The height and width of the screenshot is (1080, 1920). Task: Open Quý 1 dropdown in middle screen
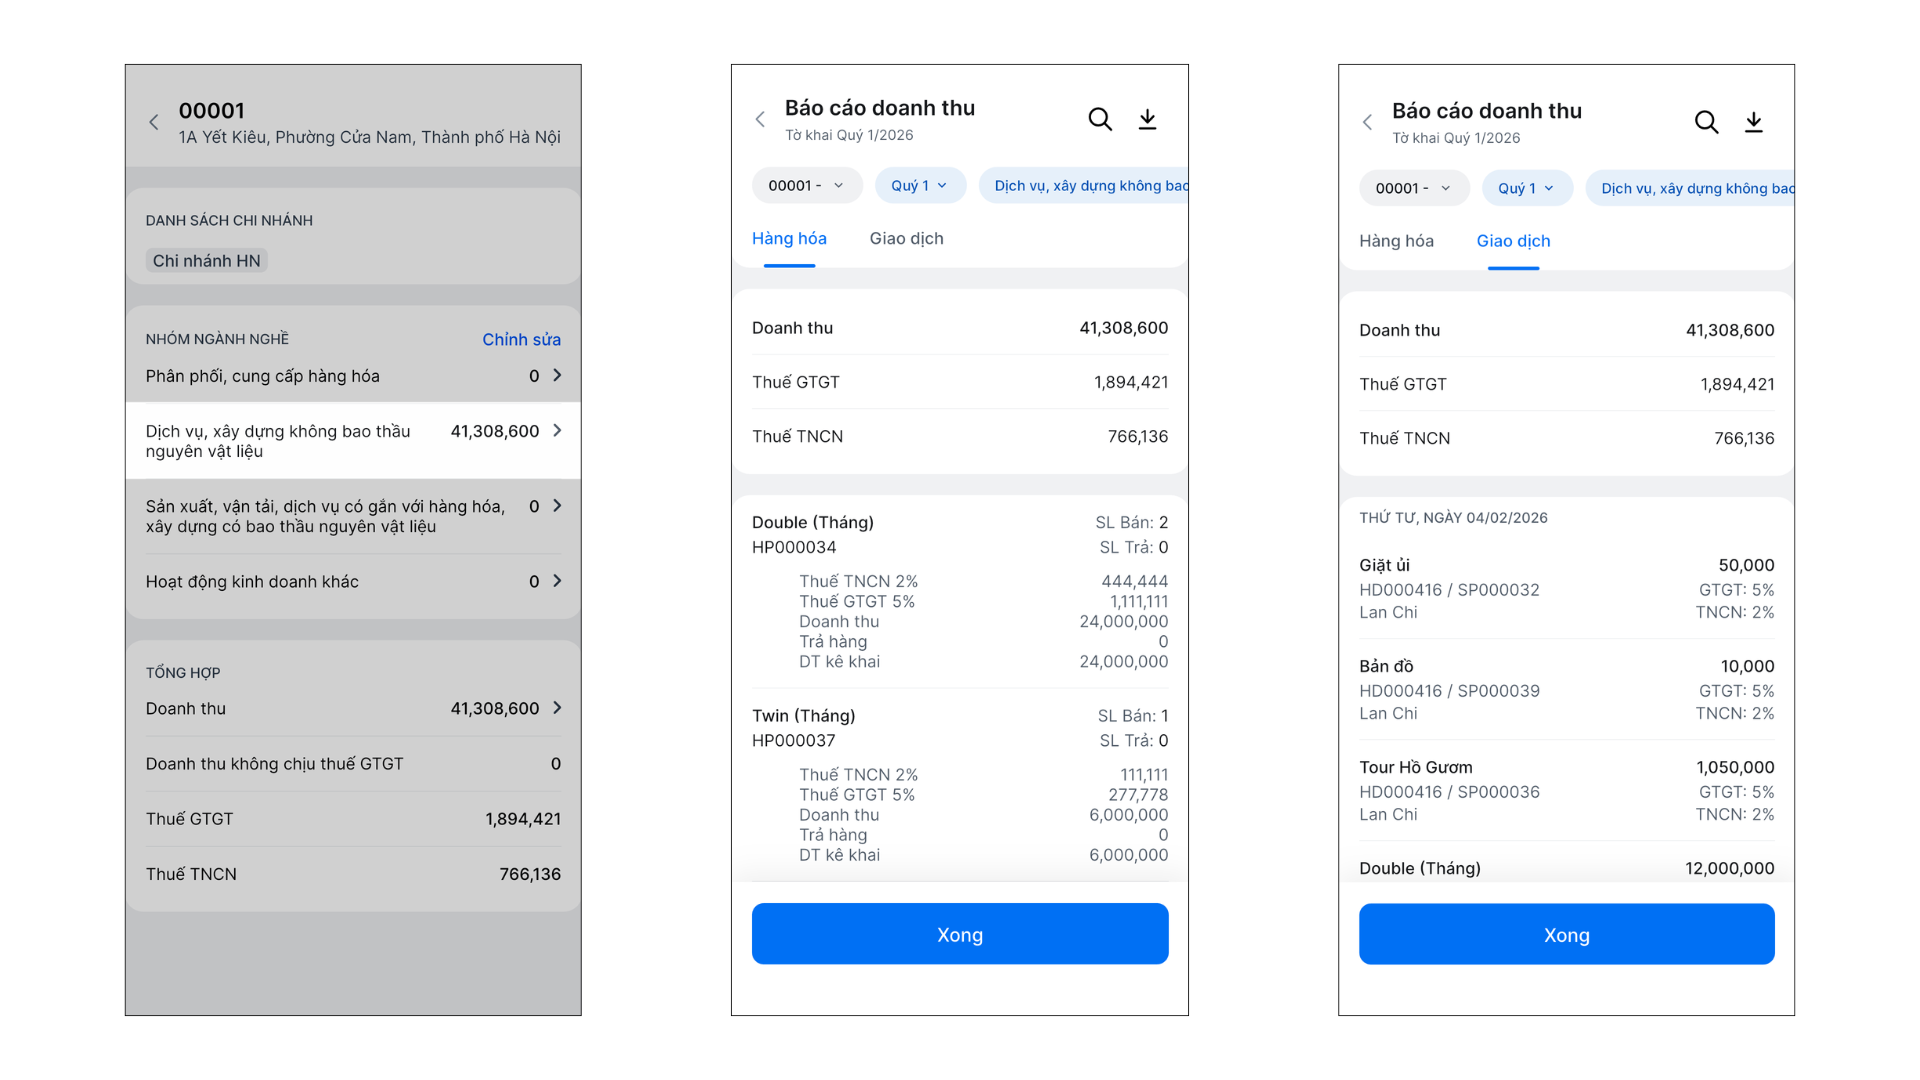click(919, 186)
